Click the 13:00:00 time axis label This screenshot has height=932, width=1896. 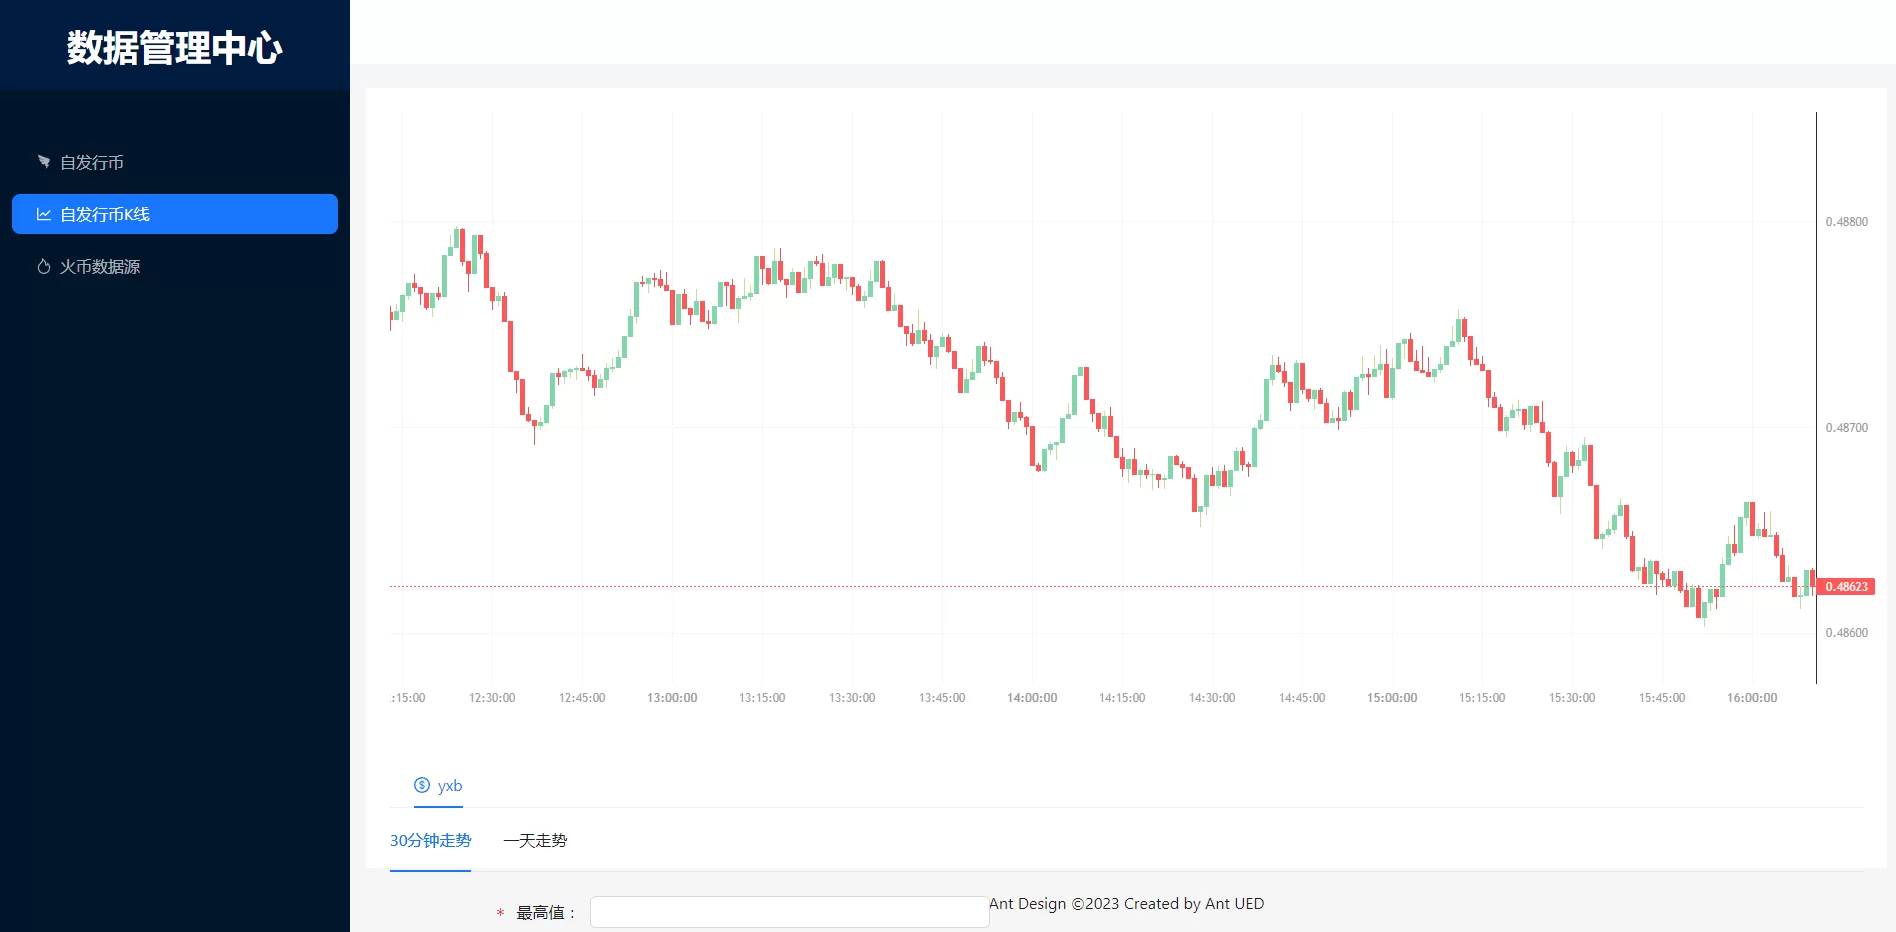tap(672, 698)
